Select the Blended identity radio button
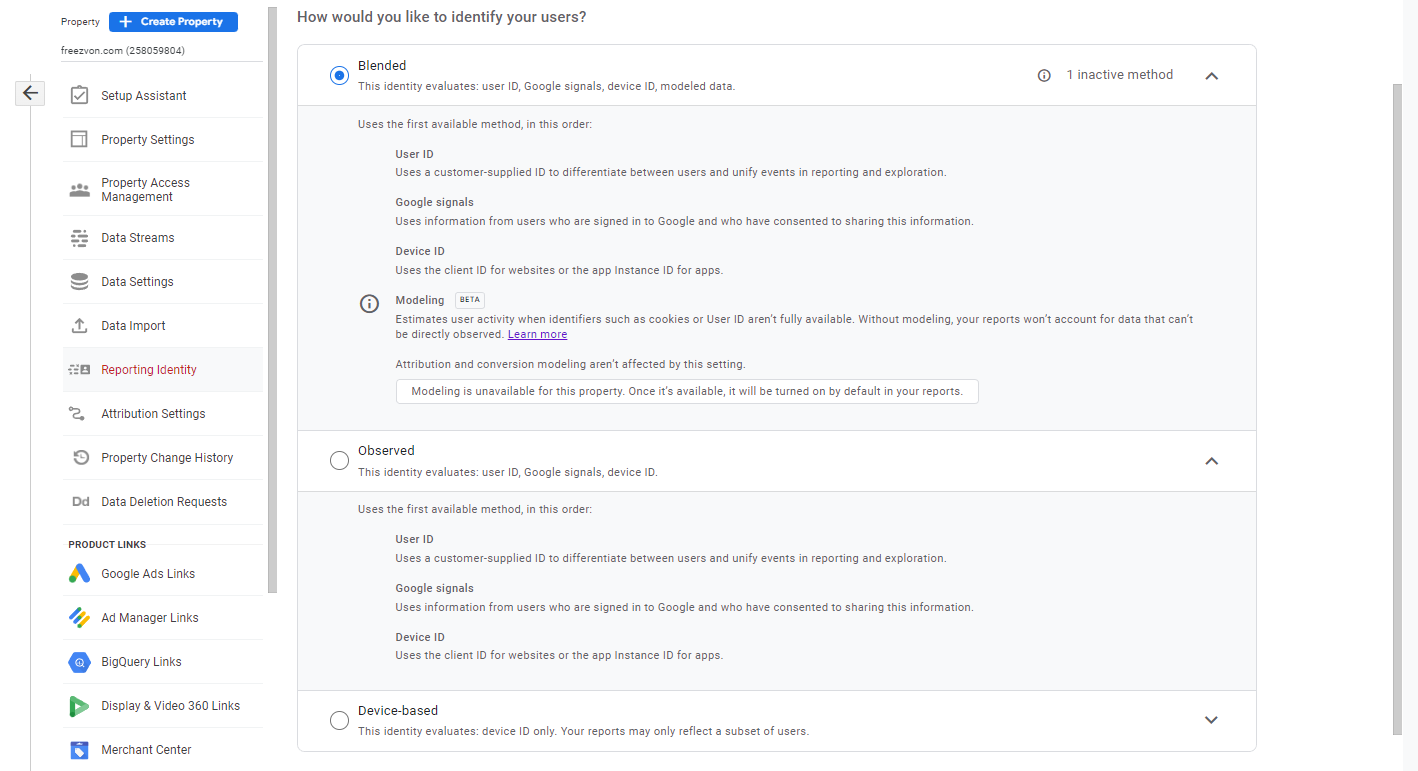1418x771 pixels. (340, 75)
